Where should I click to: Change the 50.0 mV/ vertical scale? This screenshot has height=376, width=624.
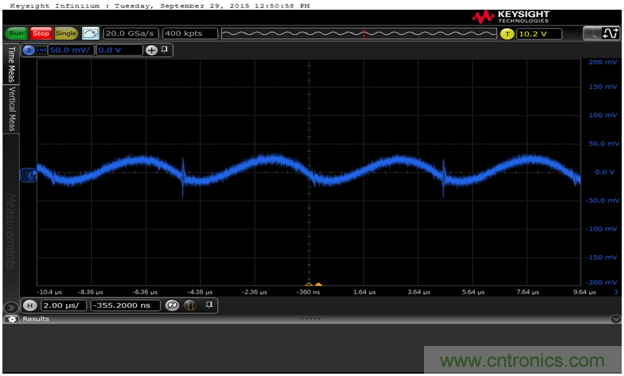coord(71,50)
